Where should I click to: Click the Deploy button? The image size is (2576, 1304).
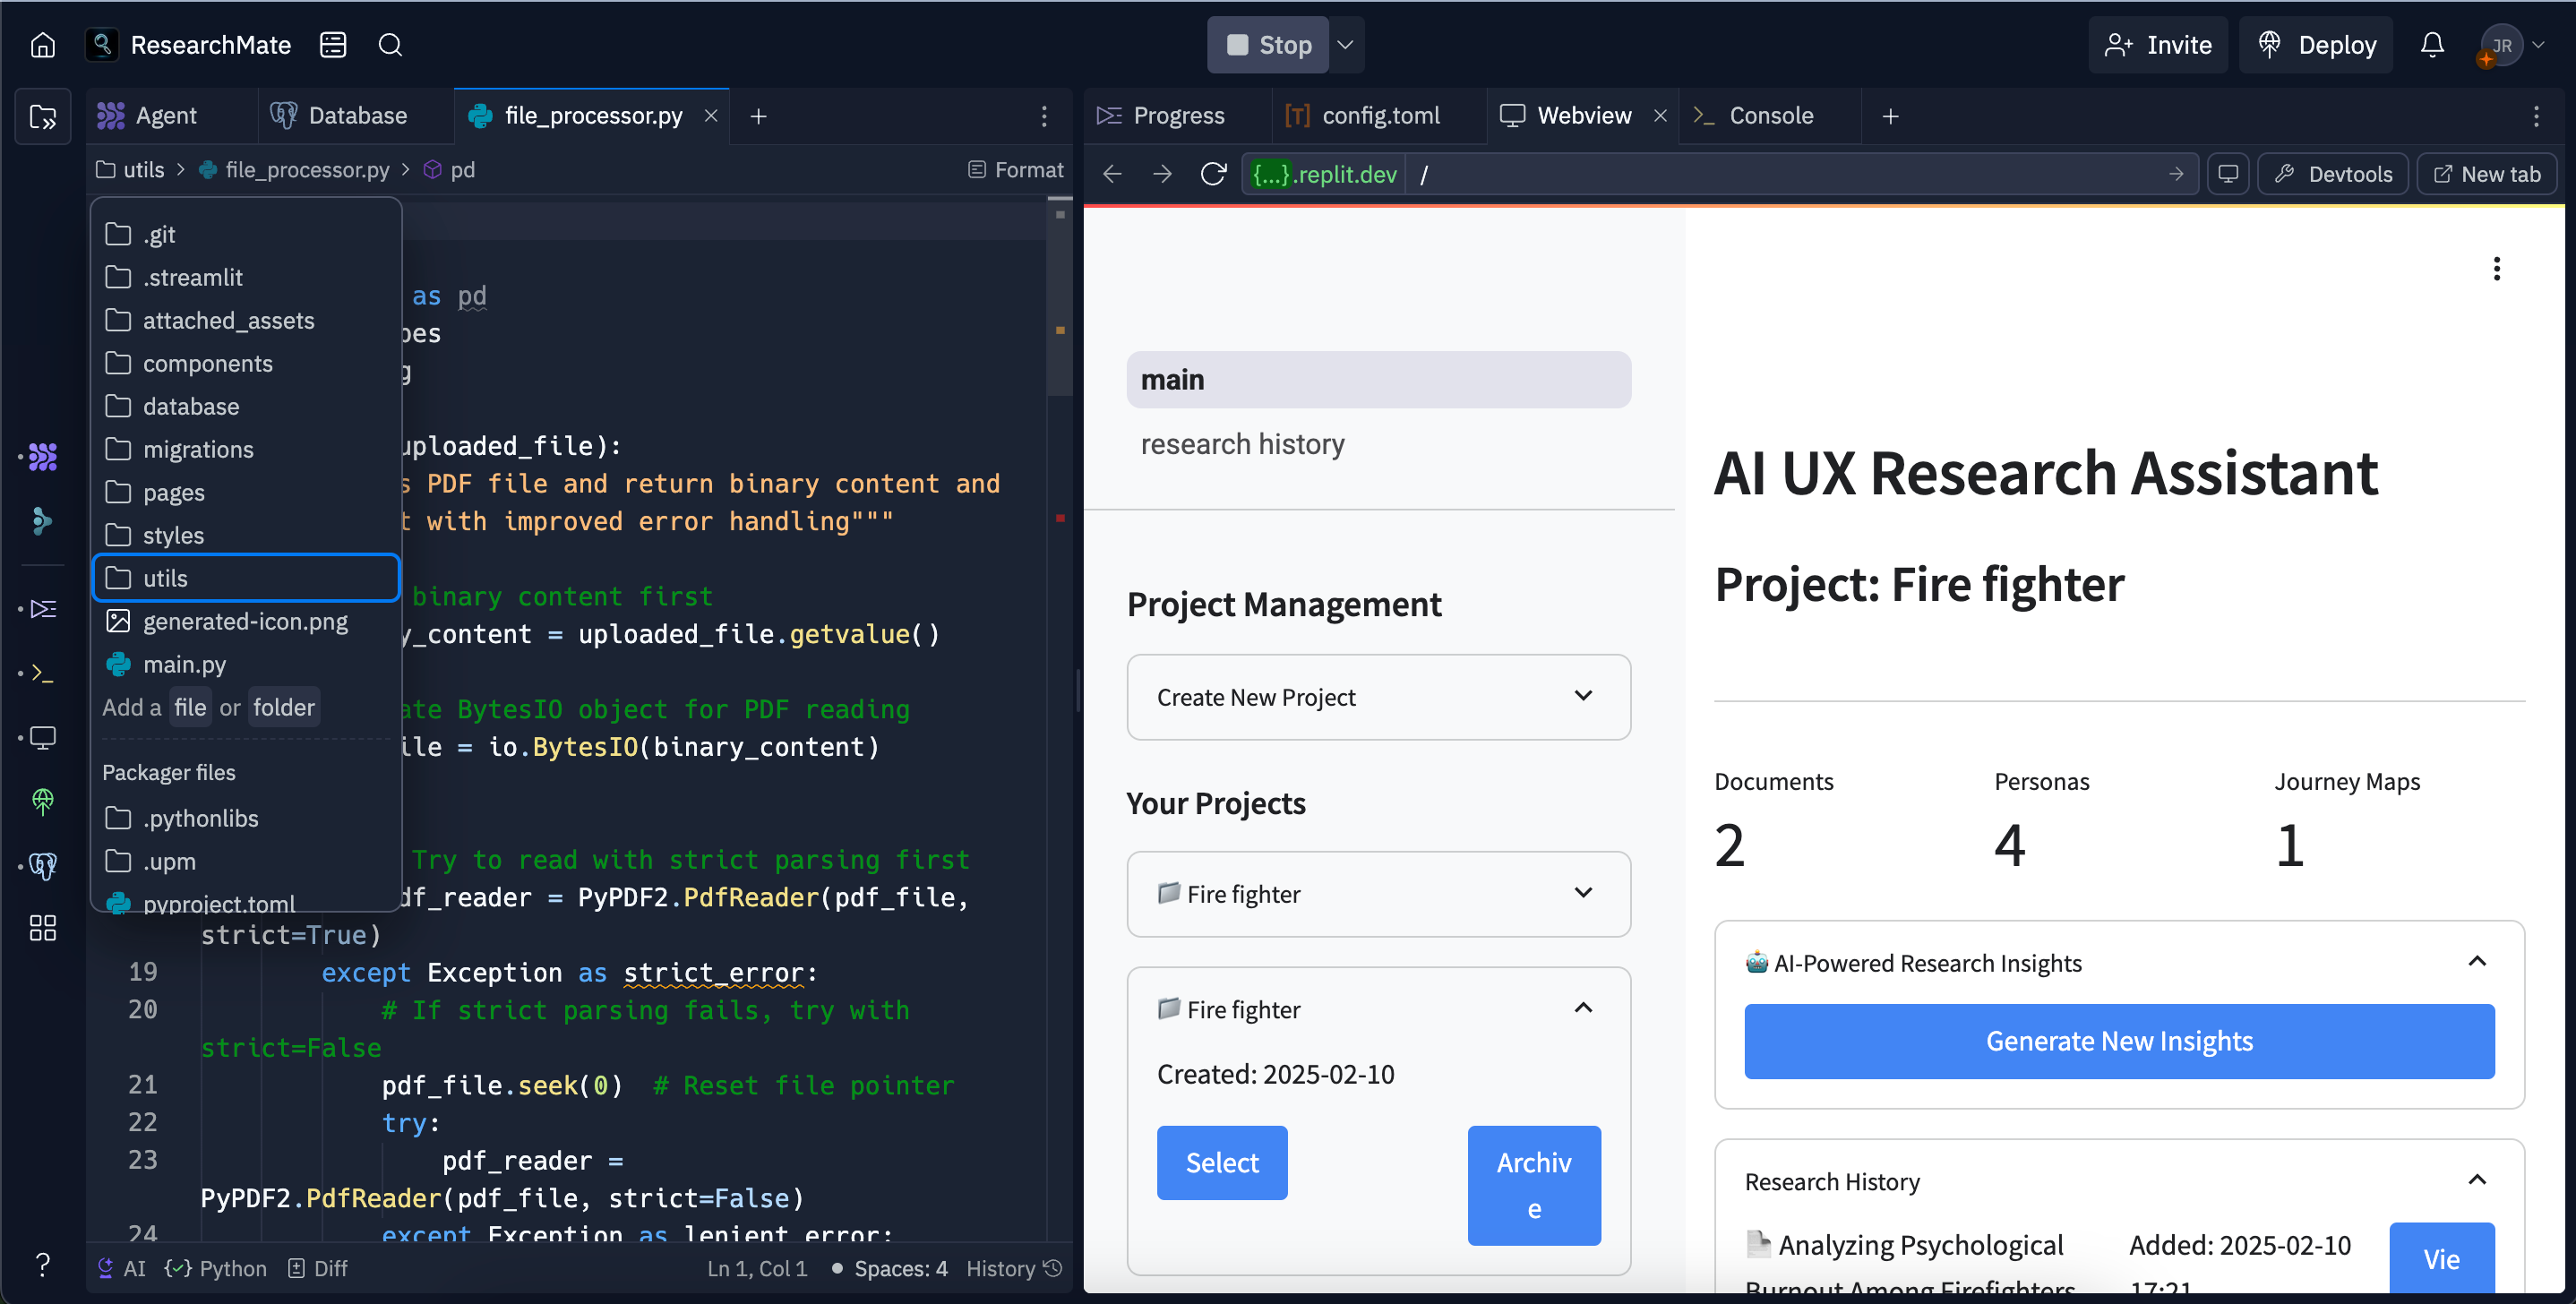tap(2316, 45)
